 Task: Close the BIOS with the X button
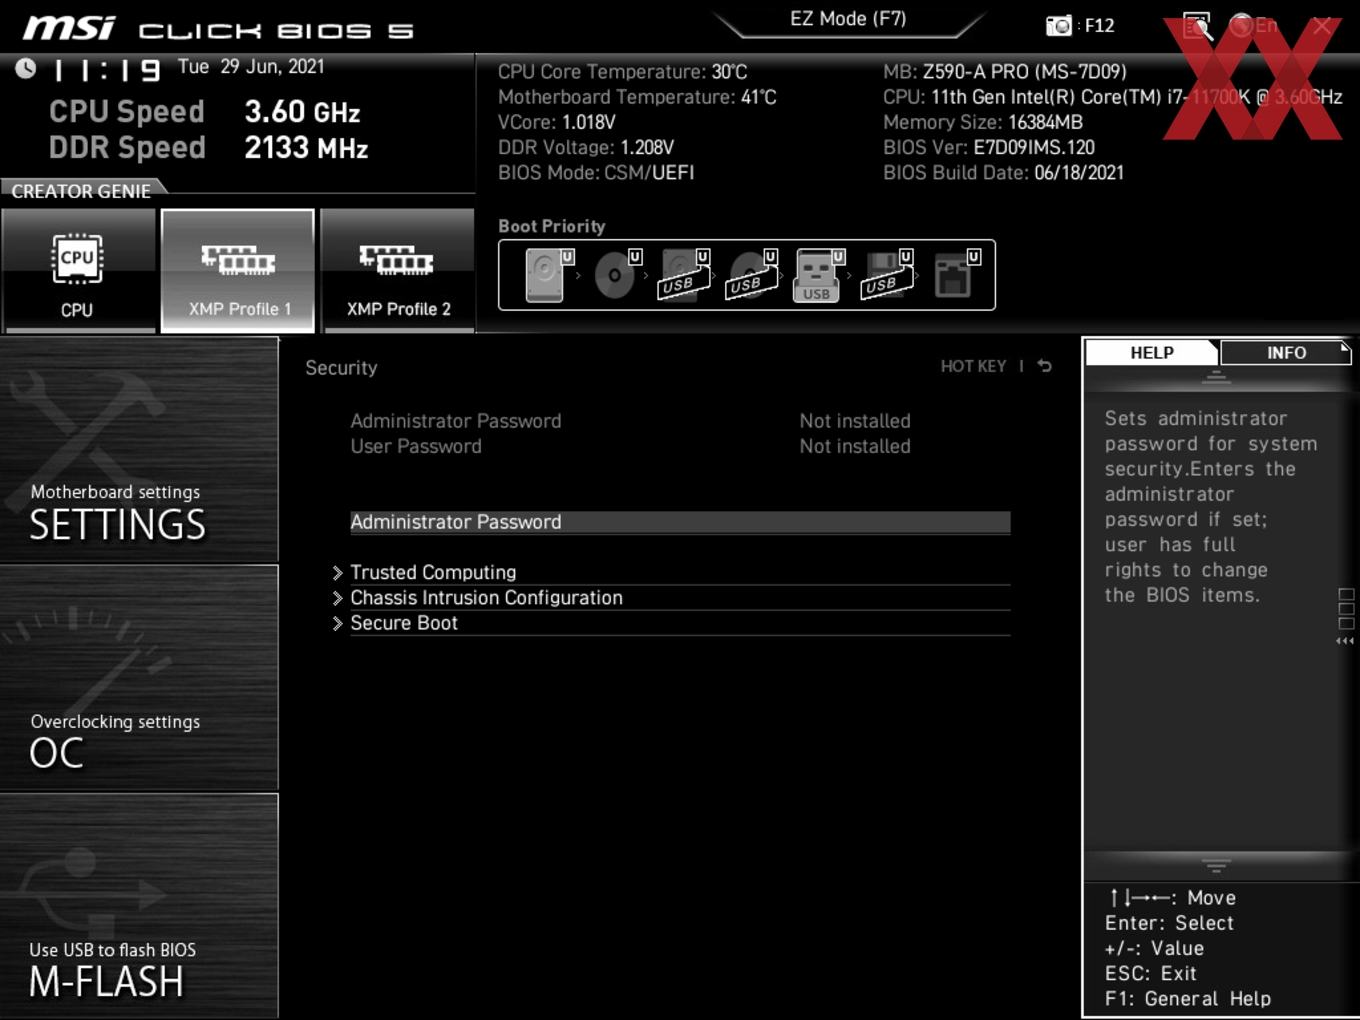[1322, 26]
